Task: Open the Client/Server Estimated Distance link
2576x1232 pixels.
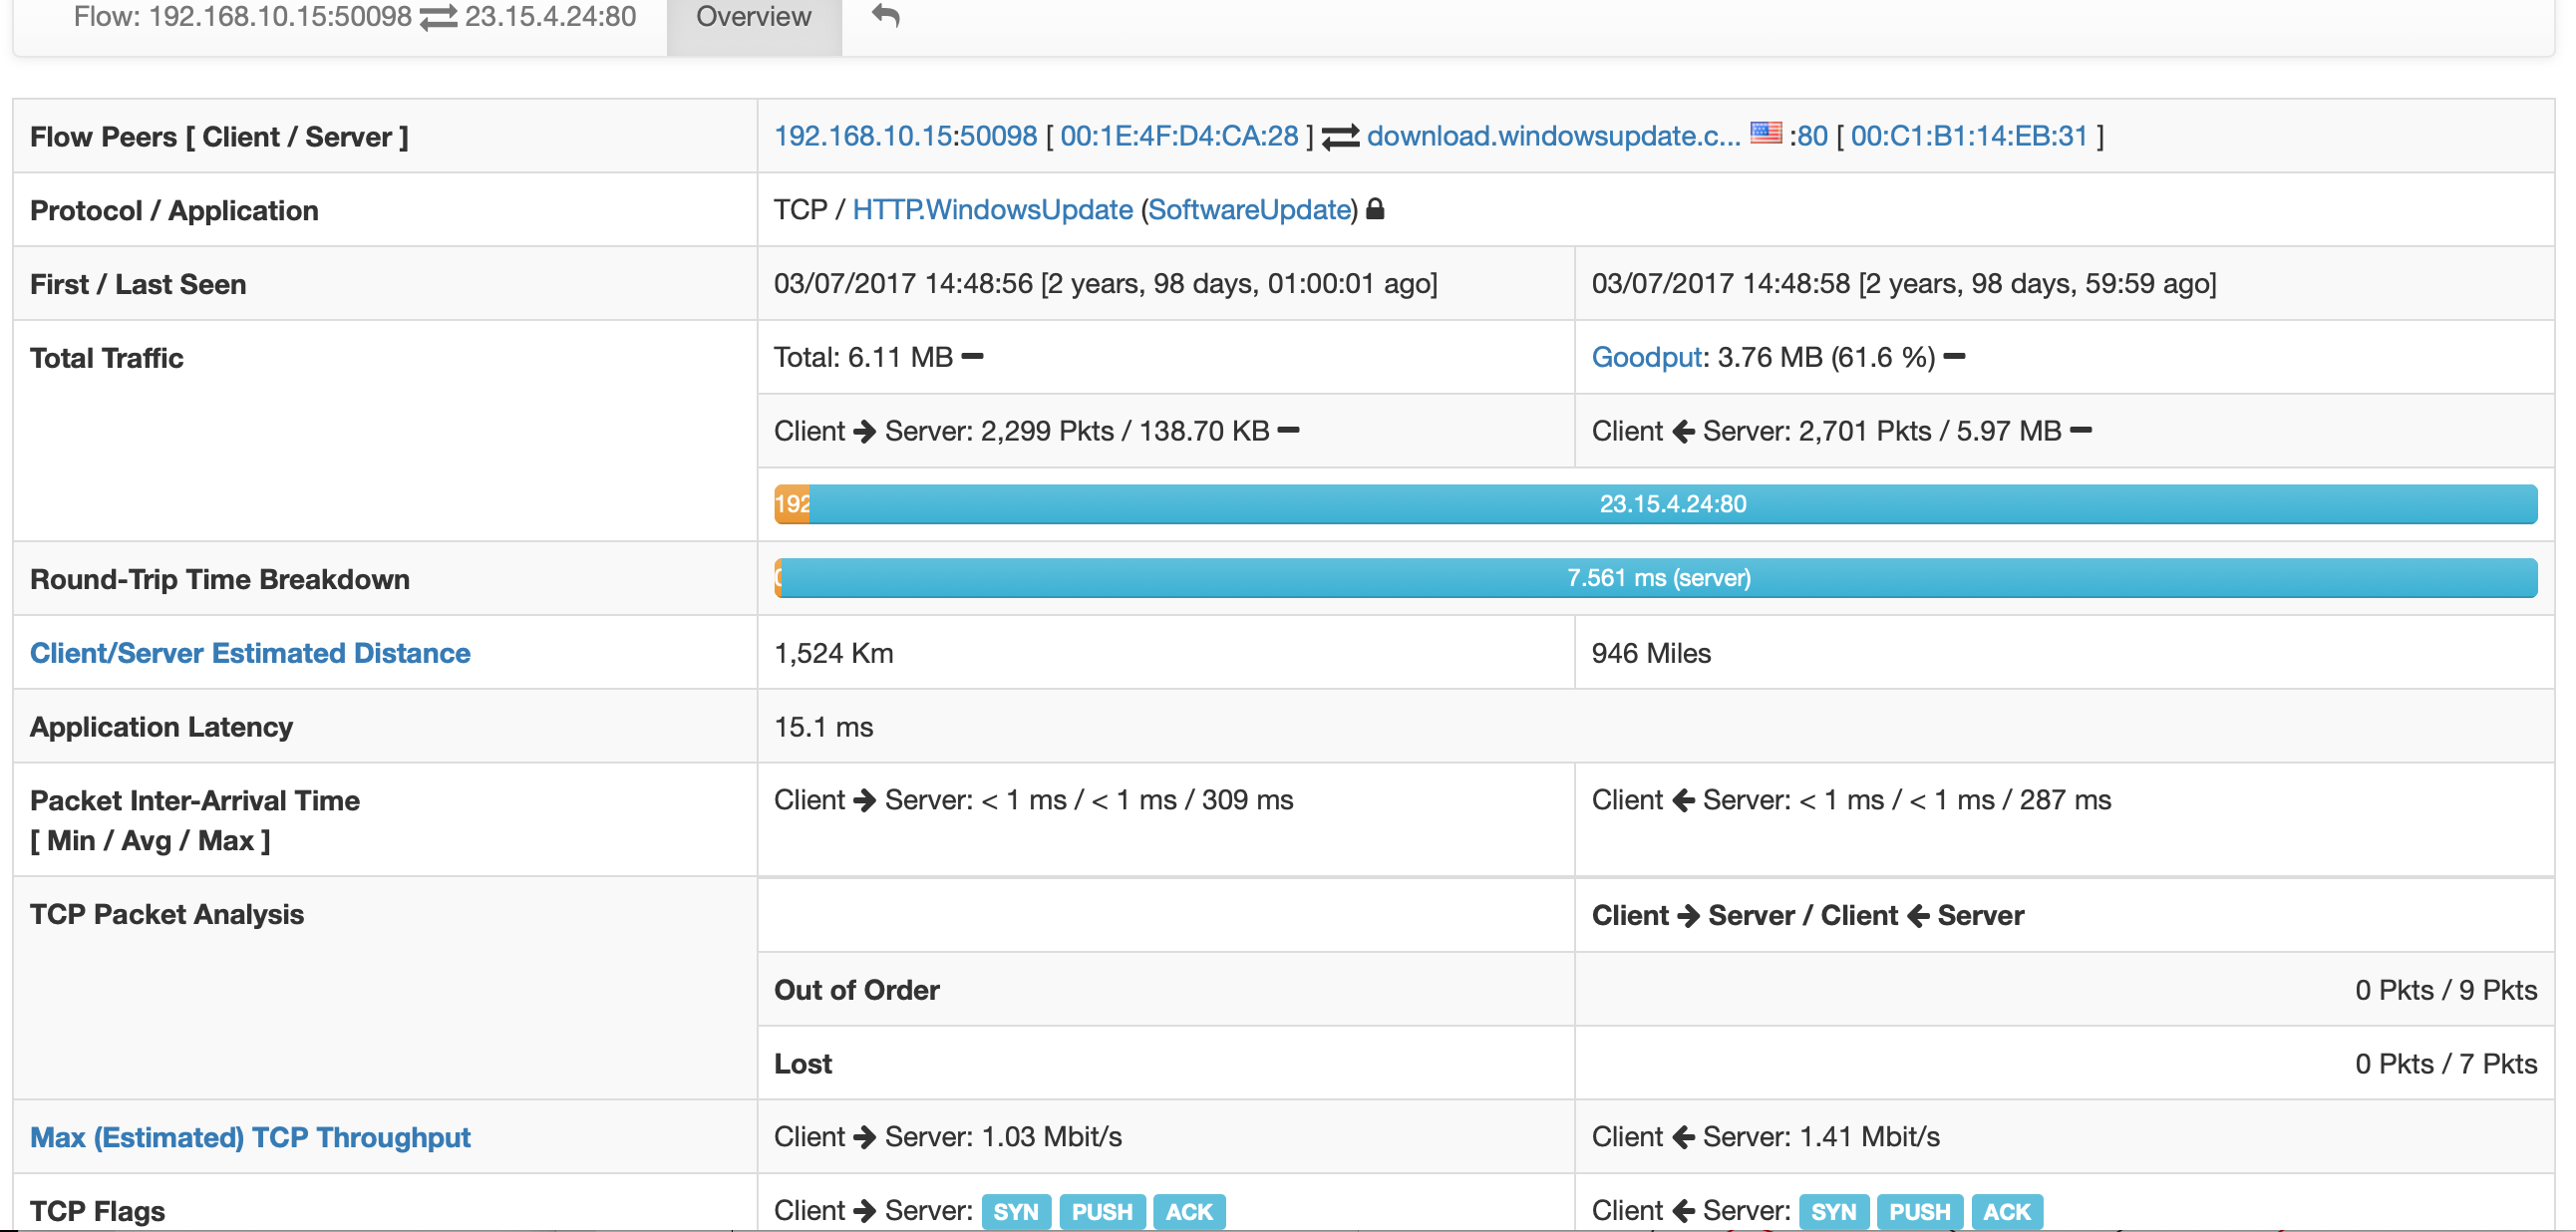Action: click(250, 653)
